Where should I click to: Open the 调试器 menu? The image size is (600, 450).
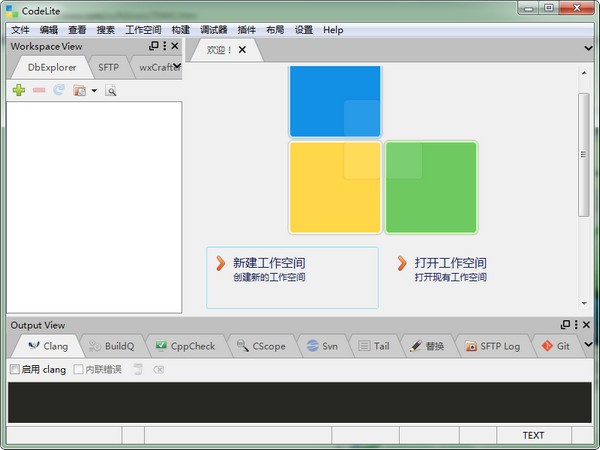214,30
